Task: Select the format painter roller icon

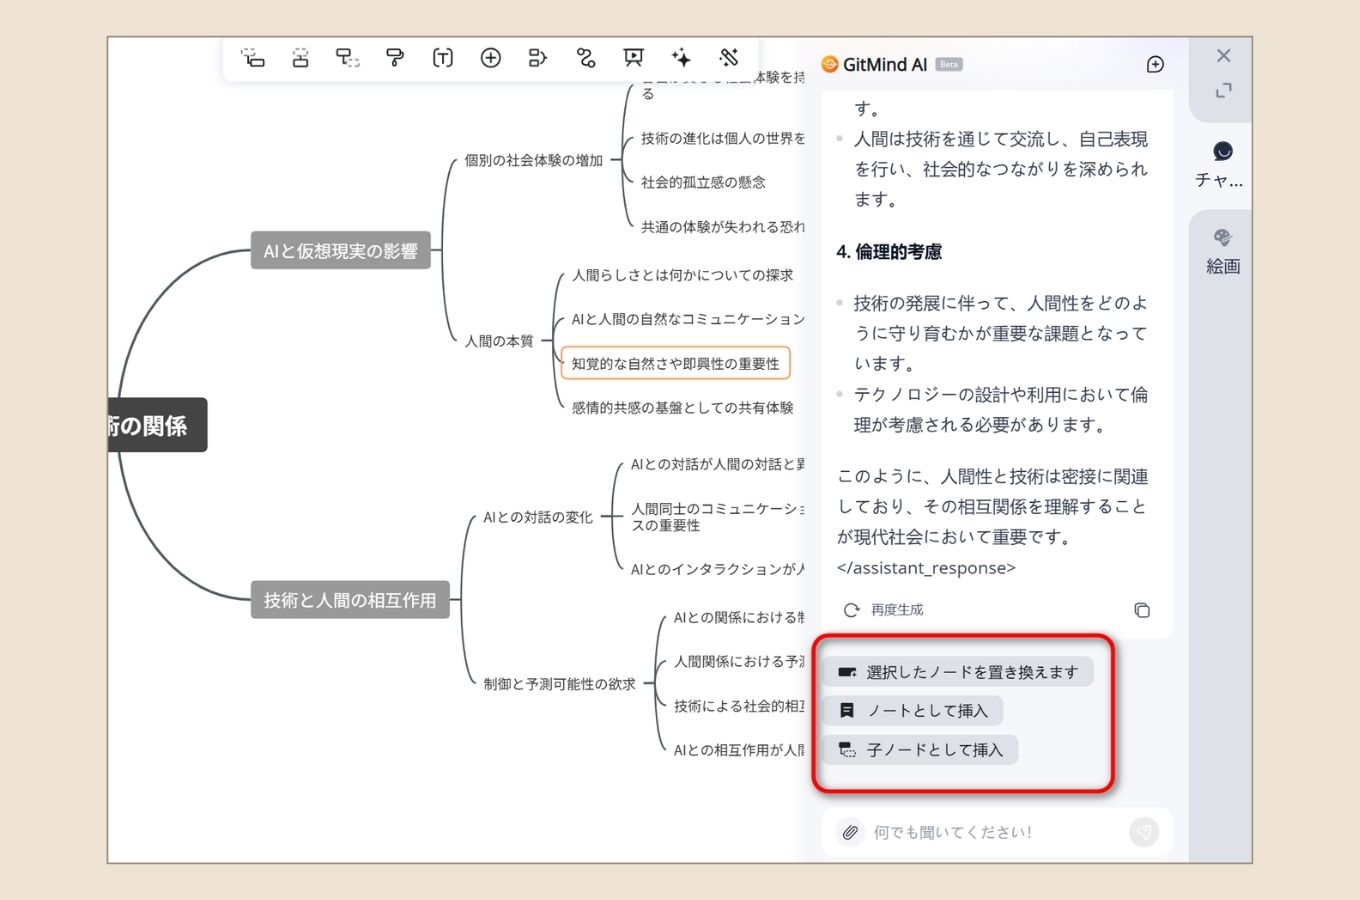Action: click(x=395, y=58)
